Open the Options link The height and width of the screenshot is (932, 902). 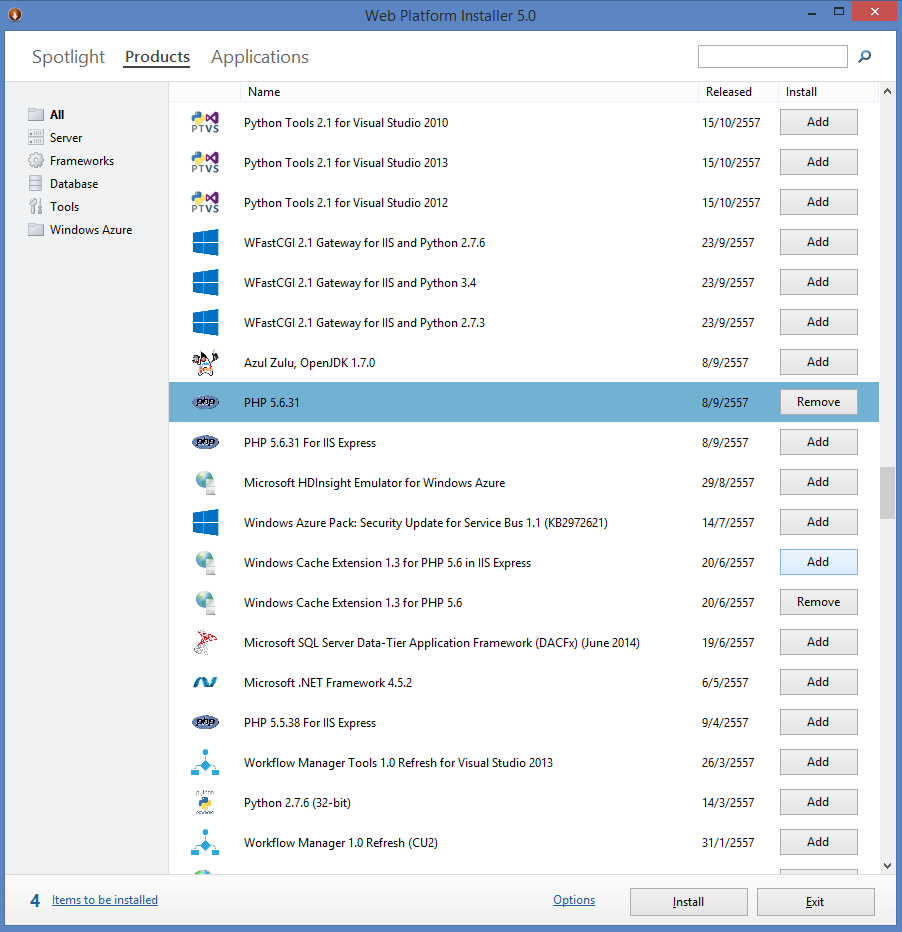pos(574,900)
